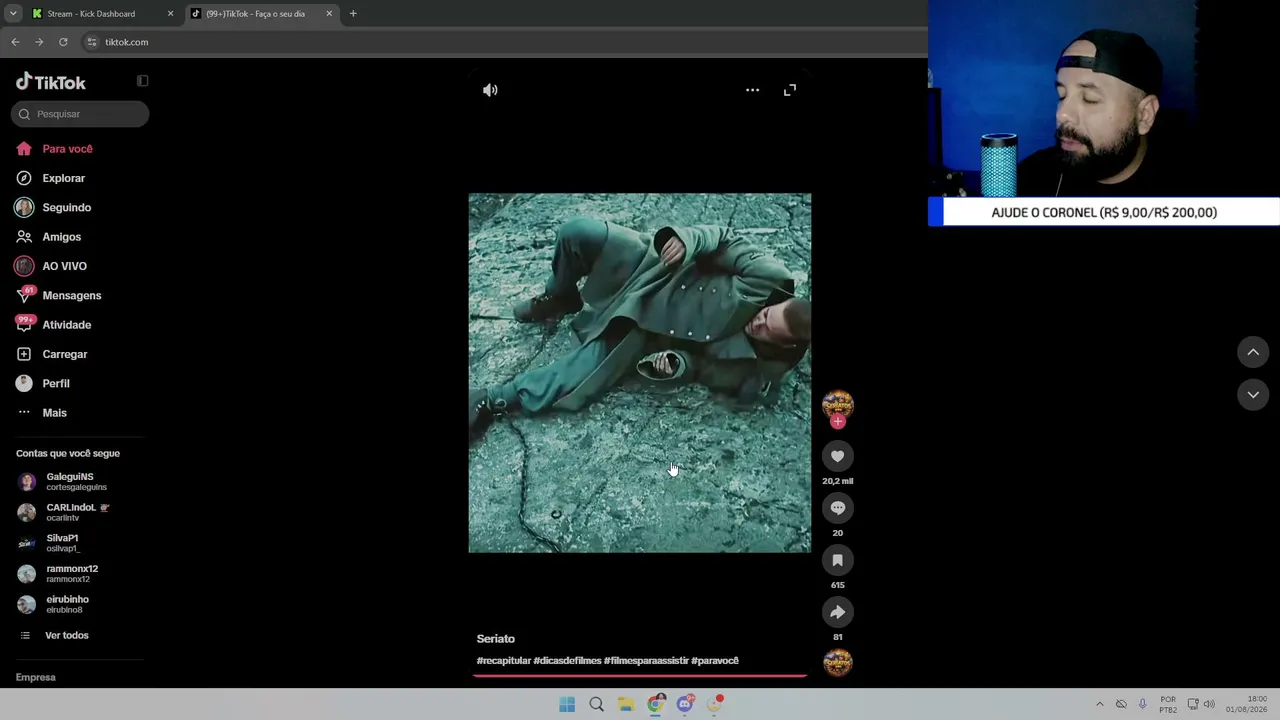
Task: Open the spinning sound disc below the share count
Action: point(838,662)
